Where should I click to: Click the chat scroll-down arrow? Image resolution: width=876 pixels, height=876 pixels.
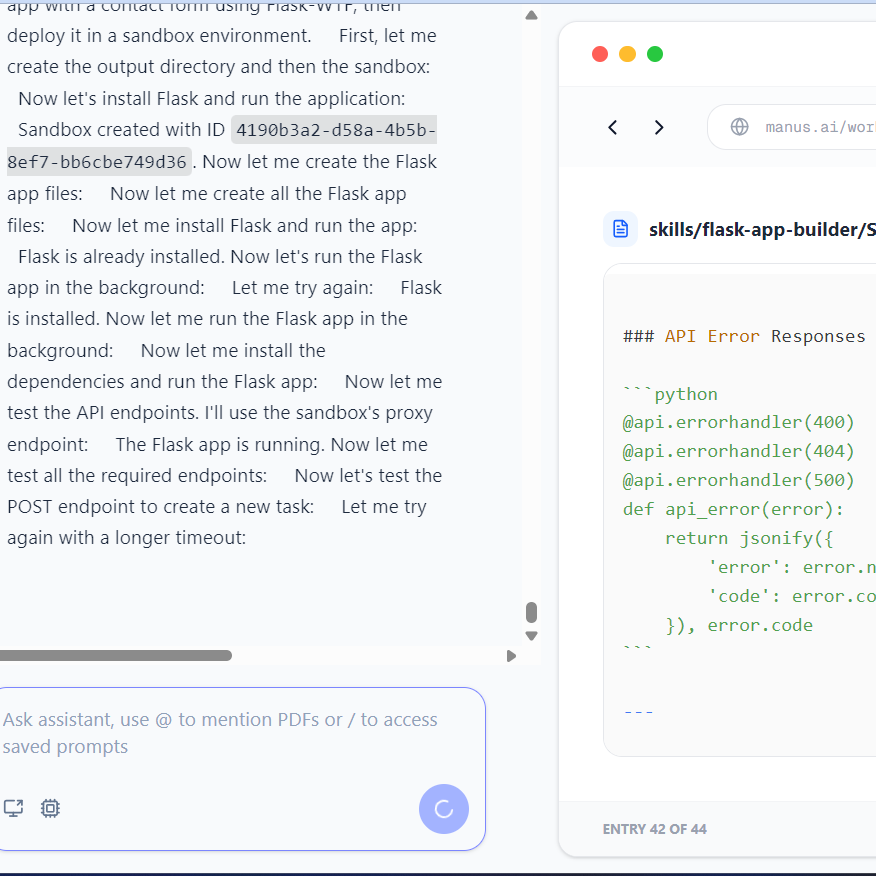(531, 636)
